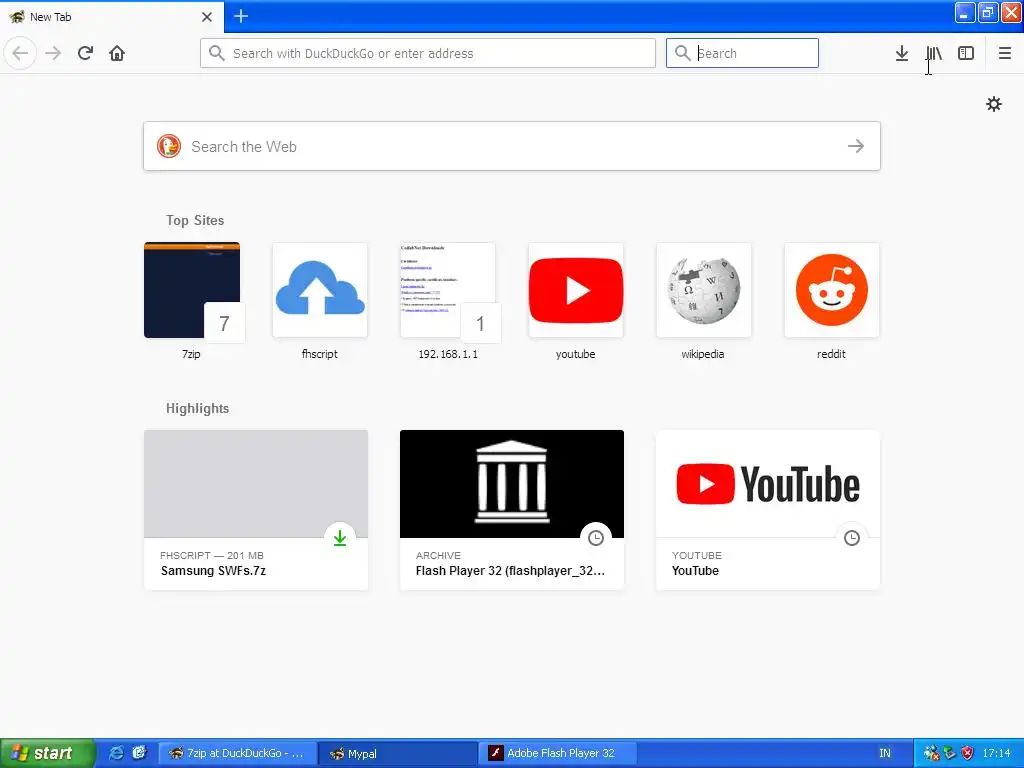Image resolution: width=1024 pixels, height=768 pixels.
Task: Click the Samsung SWFs.7z title text
Action: click(213, 571)
